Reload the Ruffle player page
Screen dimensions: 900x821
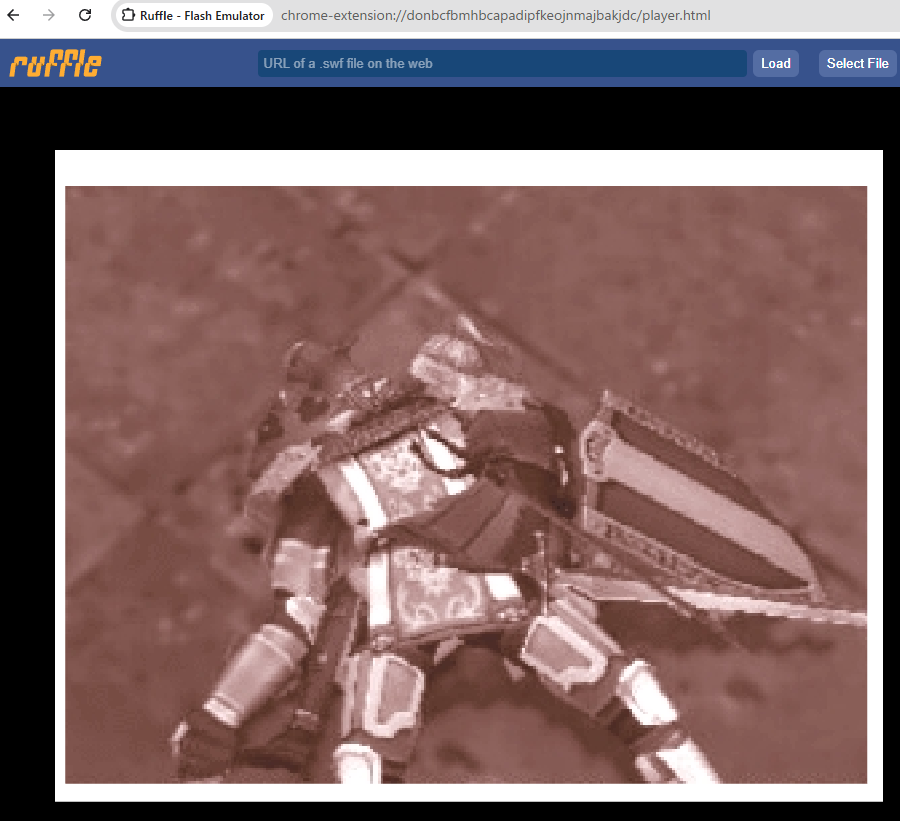point(85,16)
